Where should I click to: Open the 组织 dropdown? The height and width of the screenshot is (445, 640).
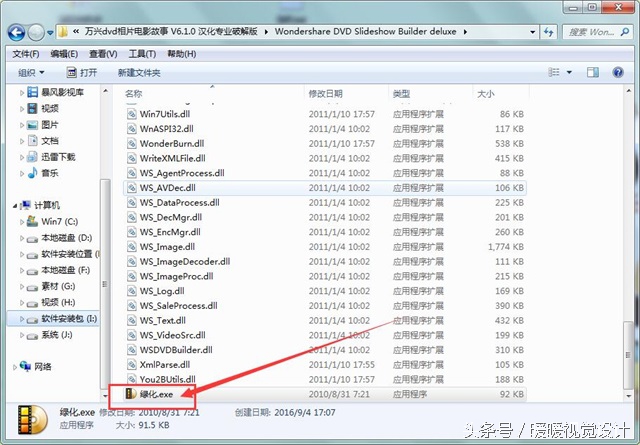pyautogui.click(x=31, y=73)
